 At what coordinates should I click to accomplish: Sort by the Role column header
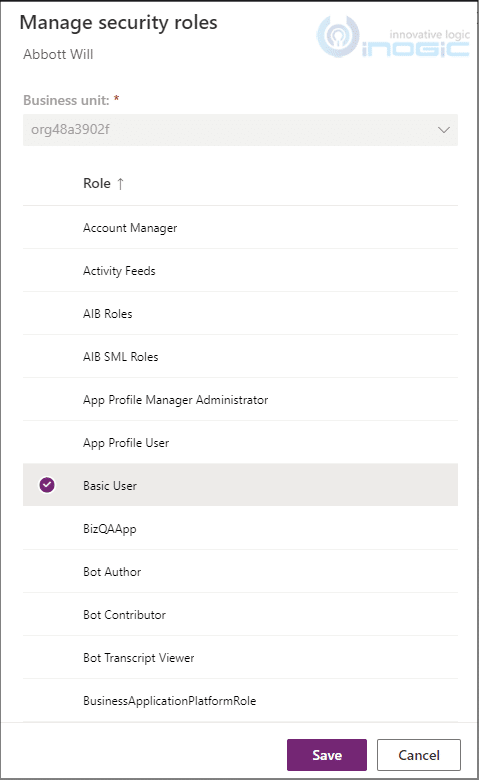(x=97, y=184)
